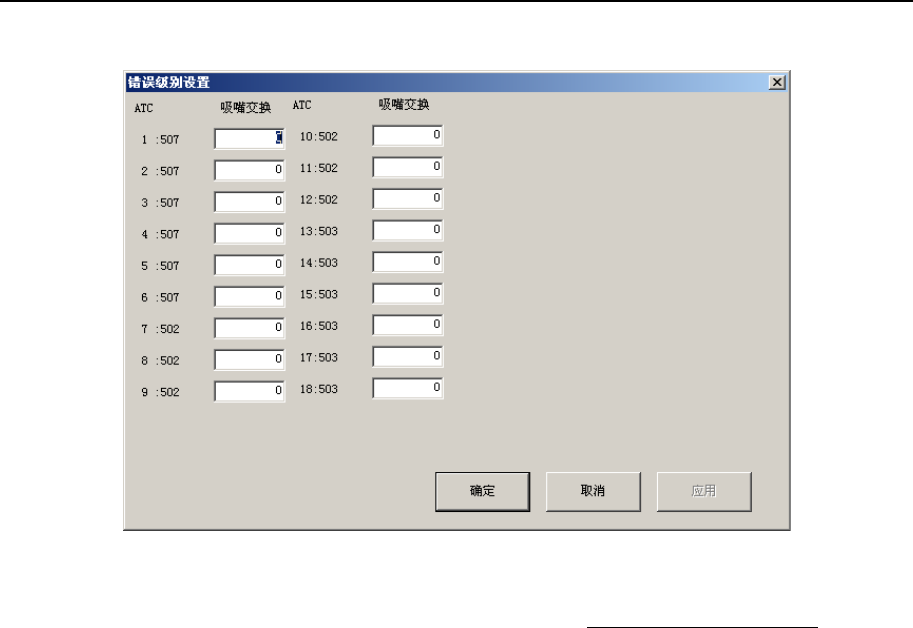Click the label 8 :502

click(x=160, y=360)
